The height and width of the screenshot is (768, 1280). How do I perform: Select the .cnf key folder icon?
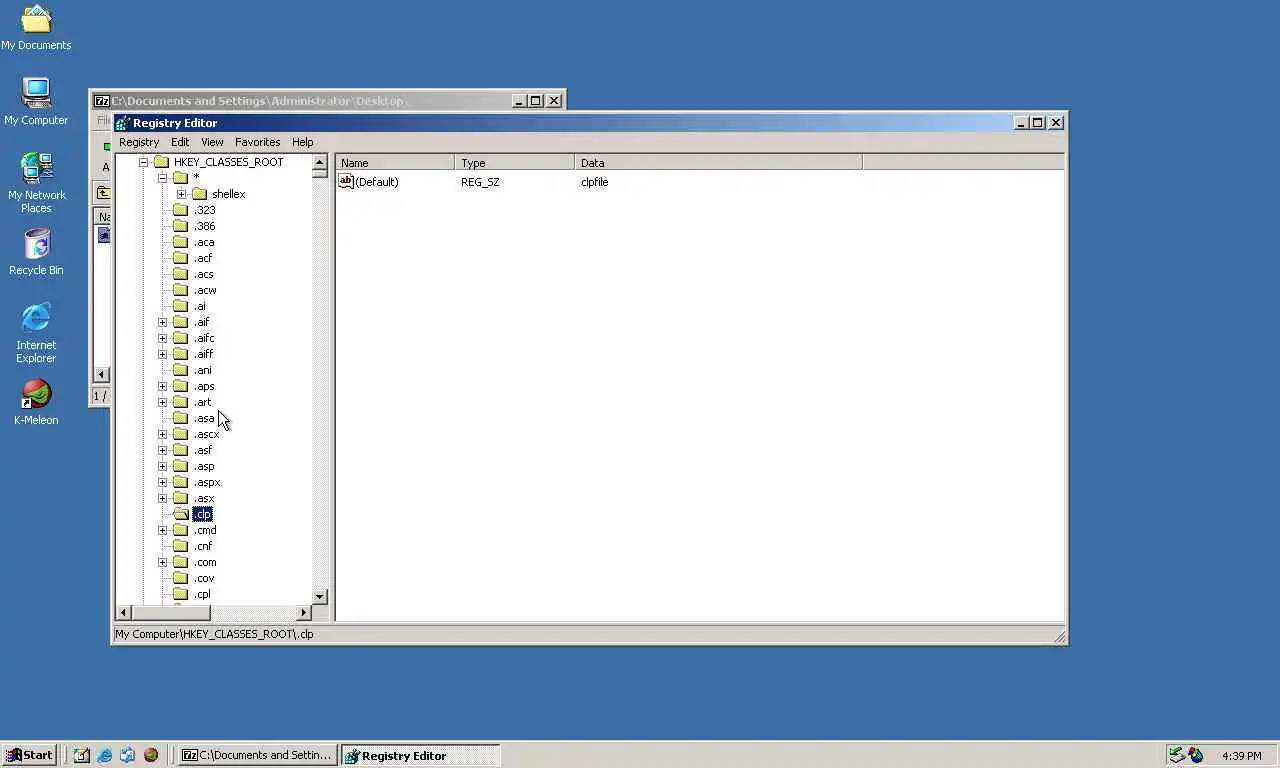[x=180, y=546]
